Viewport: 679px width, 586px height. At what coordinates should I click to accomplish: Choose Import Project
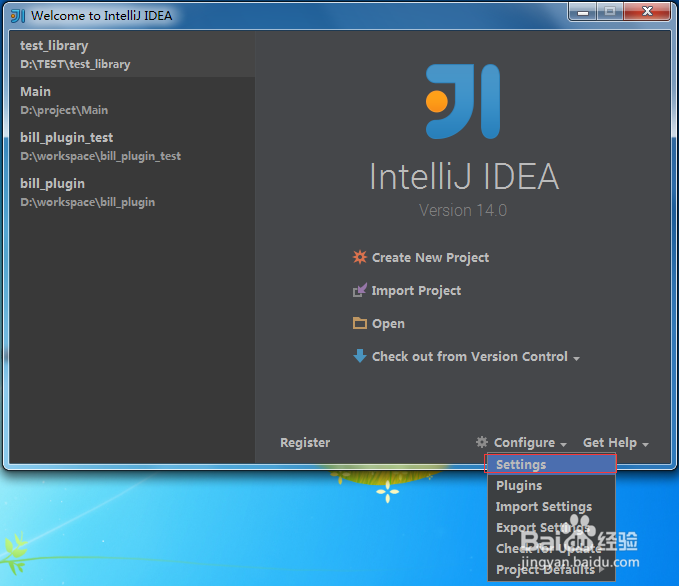pos(416,291)
